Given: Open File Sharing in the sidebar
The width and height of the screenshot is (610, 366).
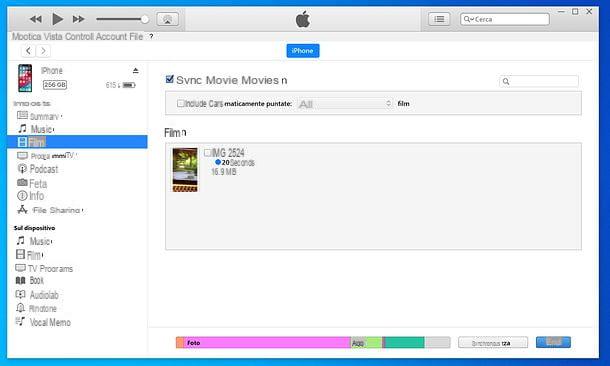Looking at the screenshot, I should pyautogui.click(x=50, y=210).
